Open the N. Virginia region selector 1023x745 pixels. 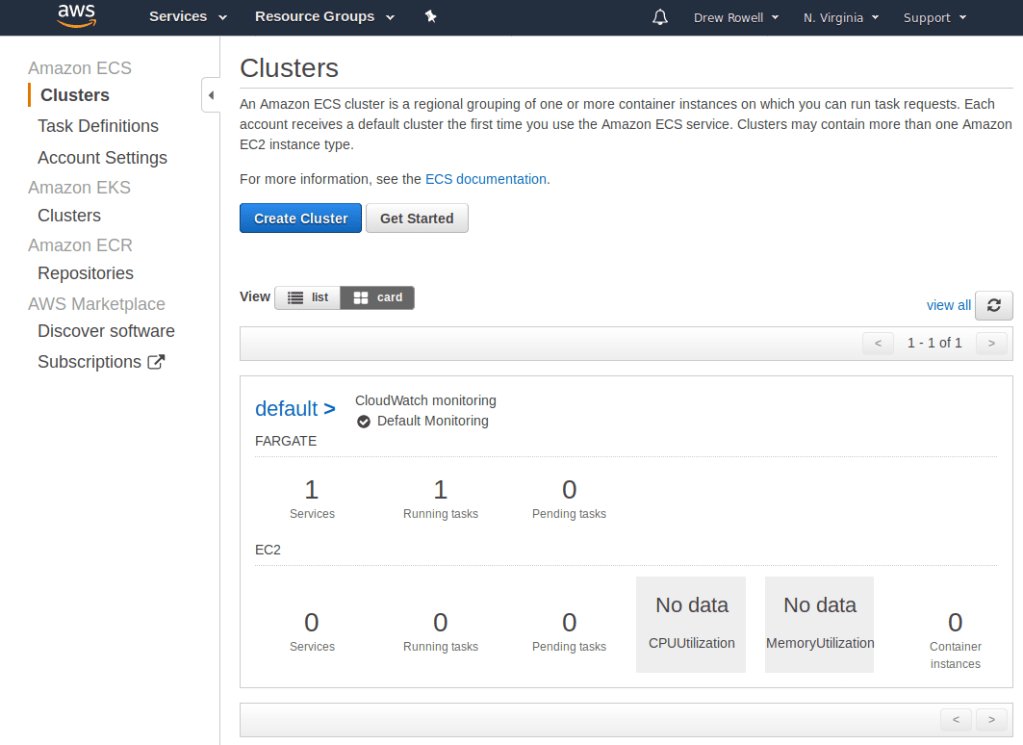click(841, 17)
